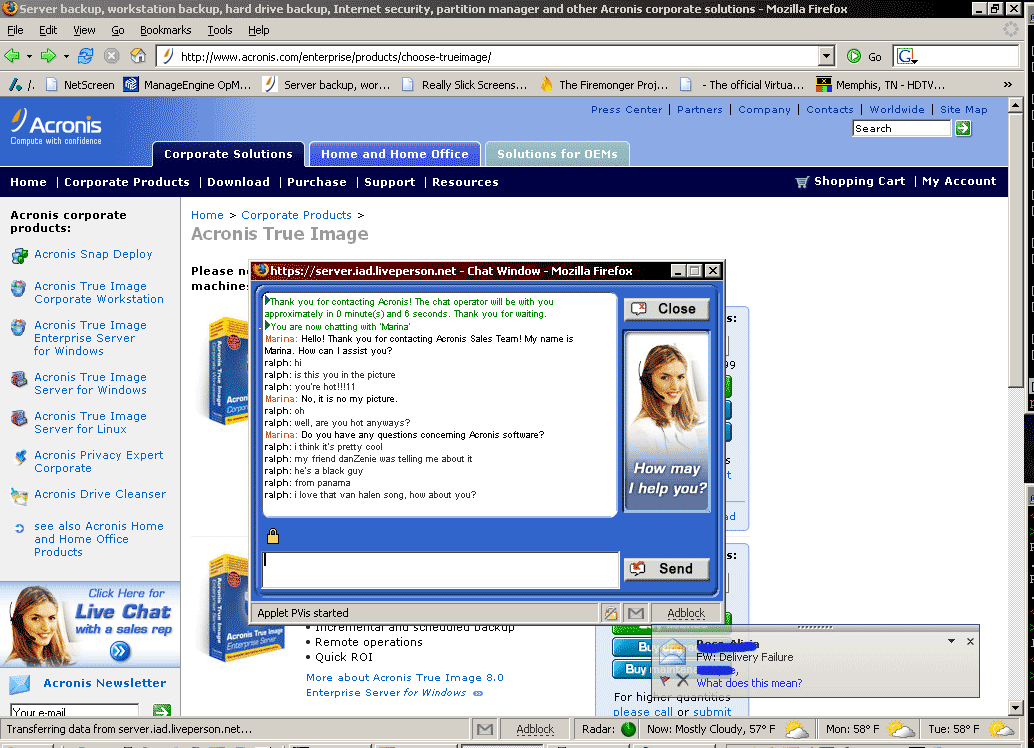
Task: Click the browser Back arrow button
Action: click(13, 56)
